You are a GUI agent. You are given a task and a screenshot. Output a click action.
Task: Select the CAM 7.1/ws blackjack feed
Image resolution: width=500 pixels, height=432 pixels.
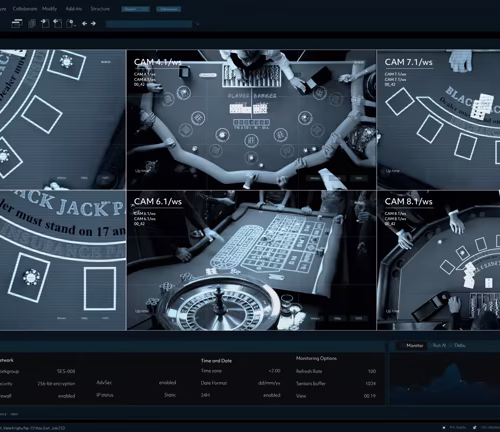pyautogui.click(x=438, y=120)
